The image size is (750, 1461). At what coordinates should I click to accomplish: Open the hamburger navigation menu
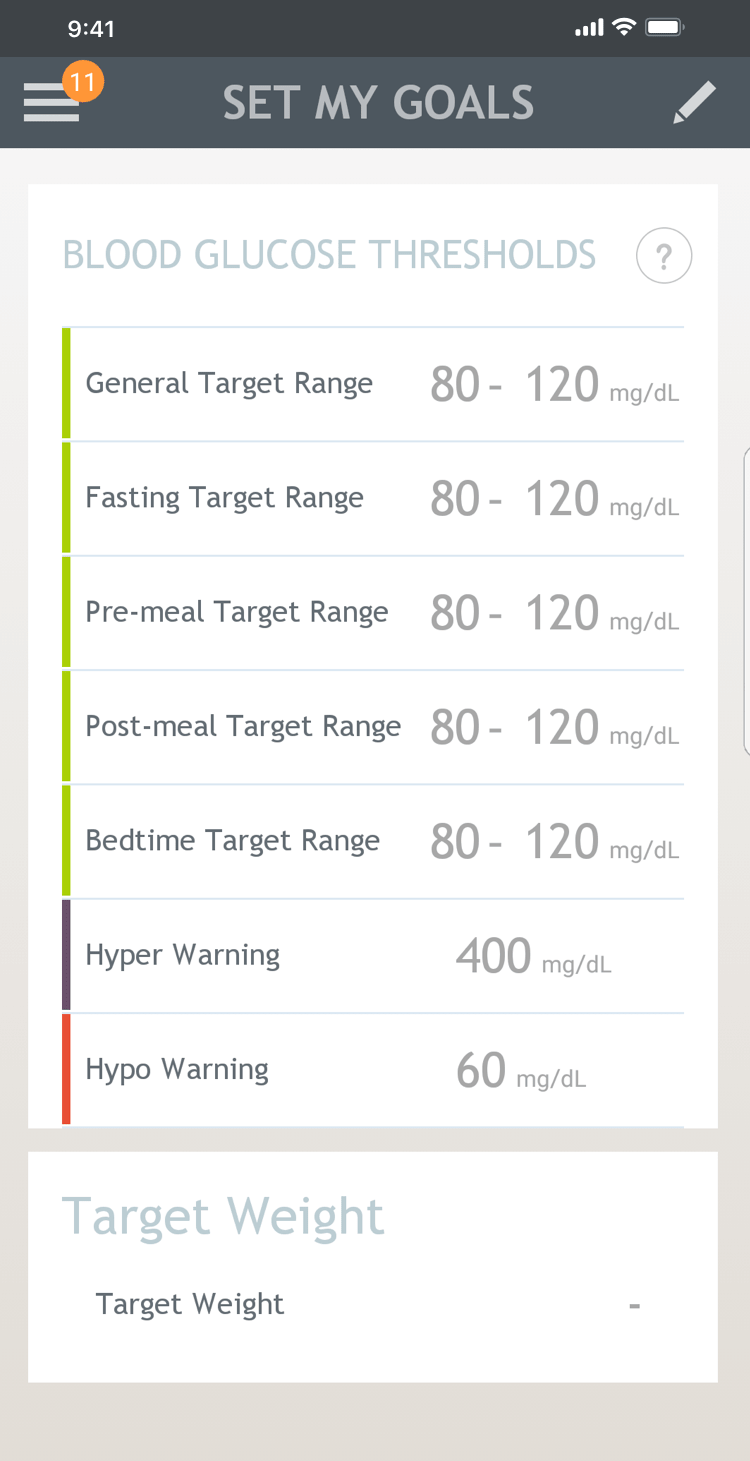click(50, 104)
